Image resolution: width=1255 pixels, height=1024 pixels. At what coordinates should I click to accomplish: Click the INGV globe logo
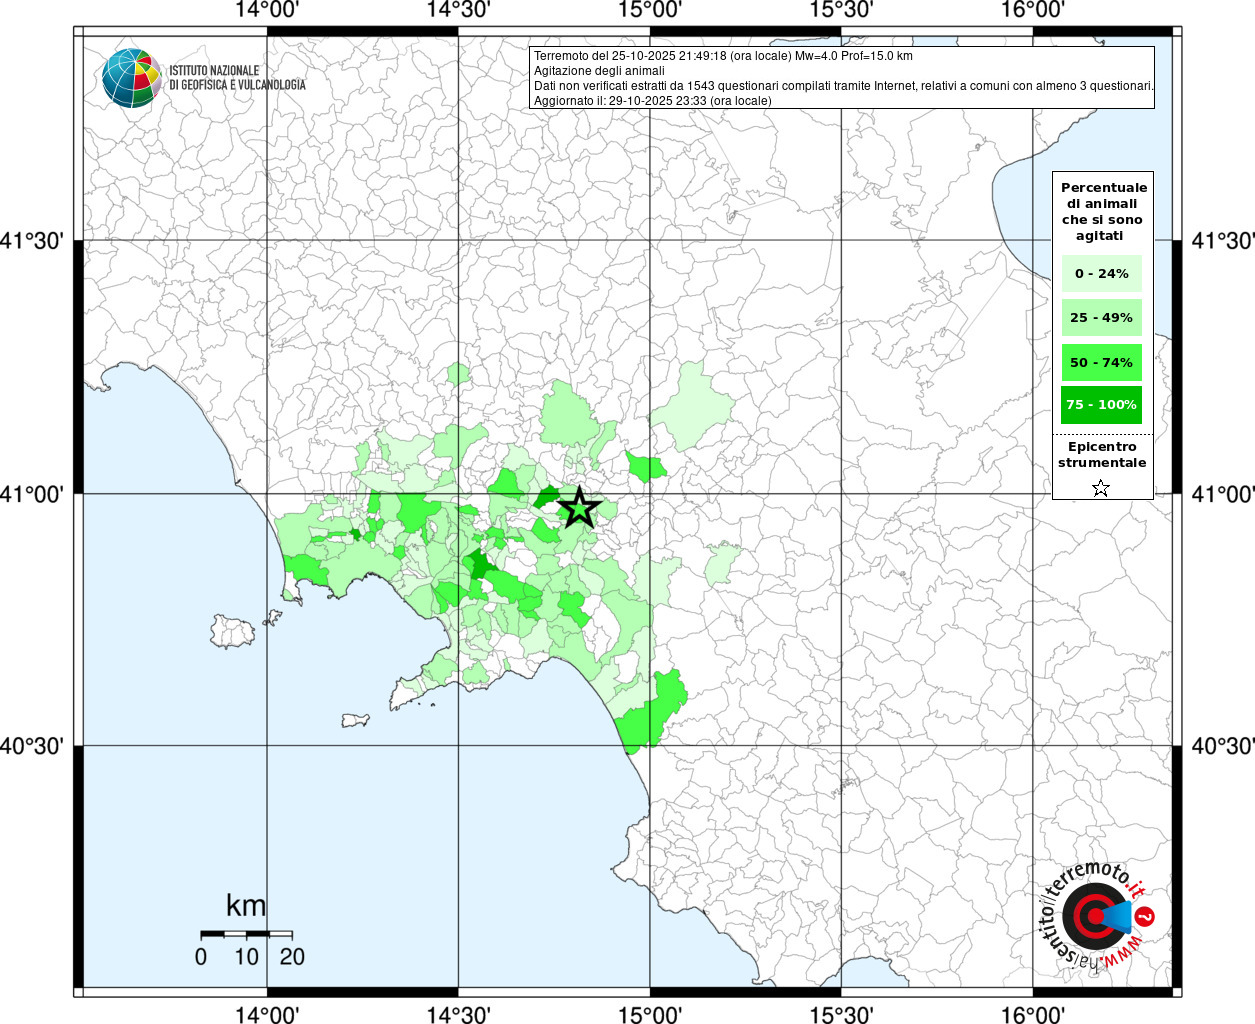coord(131,78)
